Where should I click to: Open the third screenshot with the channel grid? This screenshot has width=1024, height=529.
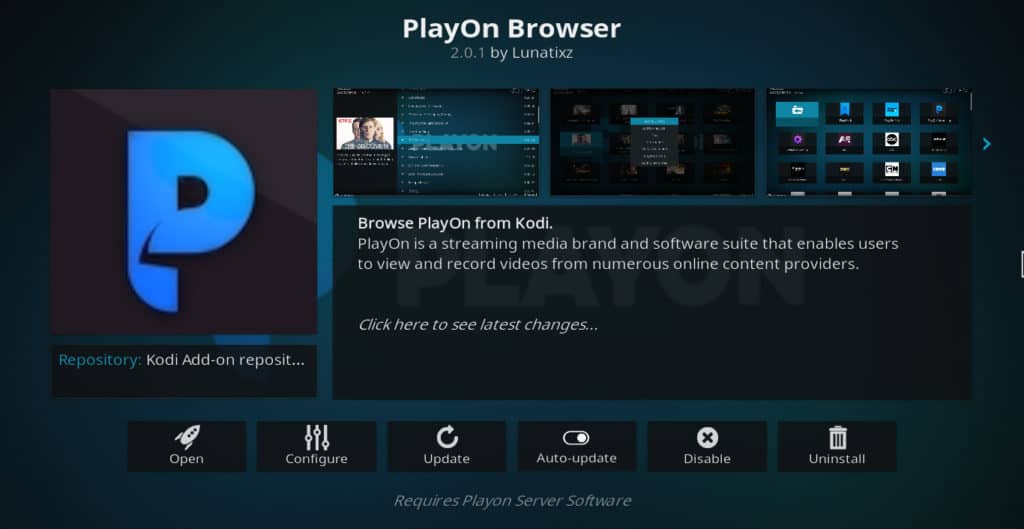coord(868,142)
